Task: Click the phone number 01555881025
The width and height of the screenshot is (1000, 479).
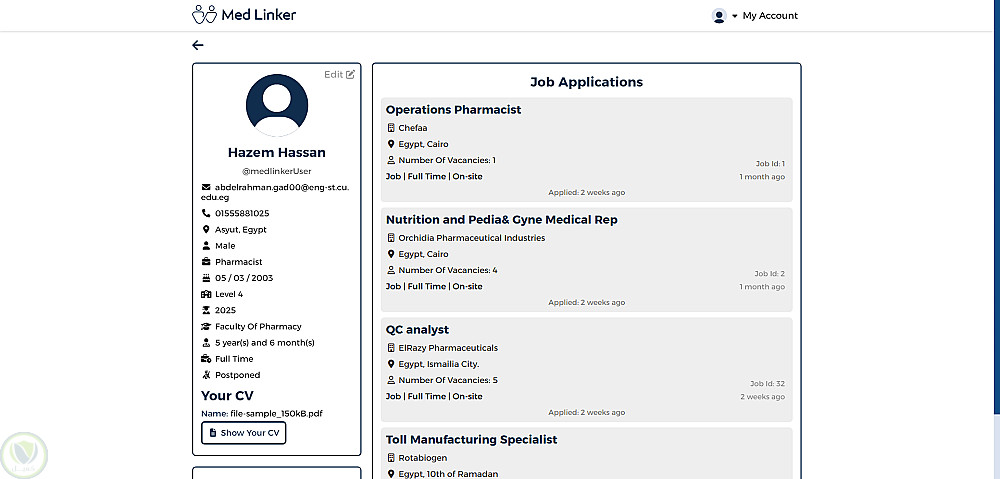Action: [x=242, y=214]
